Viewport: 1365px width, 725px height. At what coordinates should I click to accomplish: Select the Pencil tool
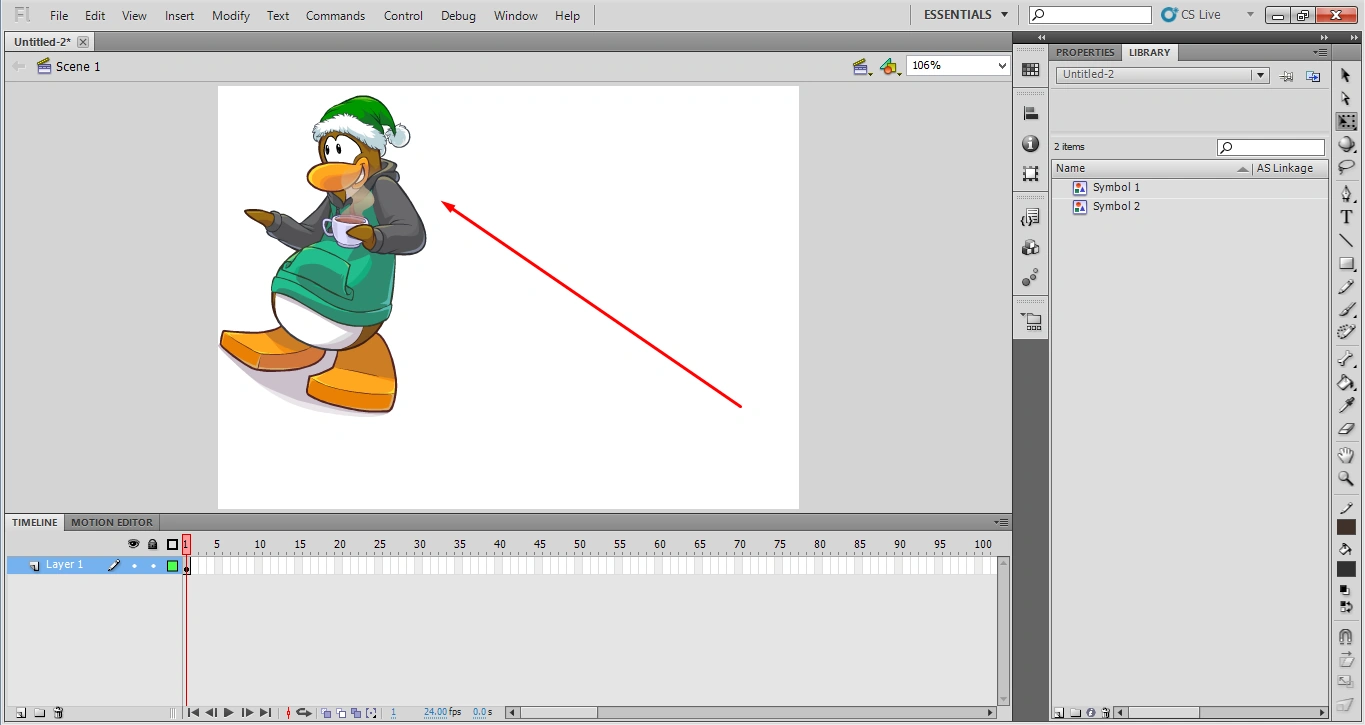[1346, 287]
